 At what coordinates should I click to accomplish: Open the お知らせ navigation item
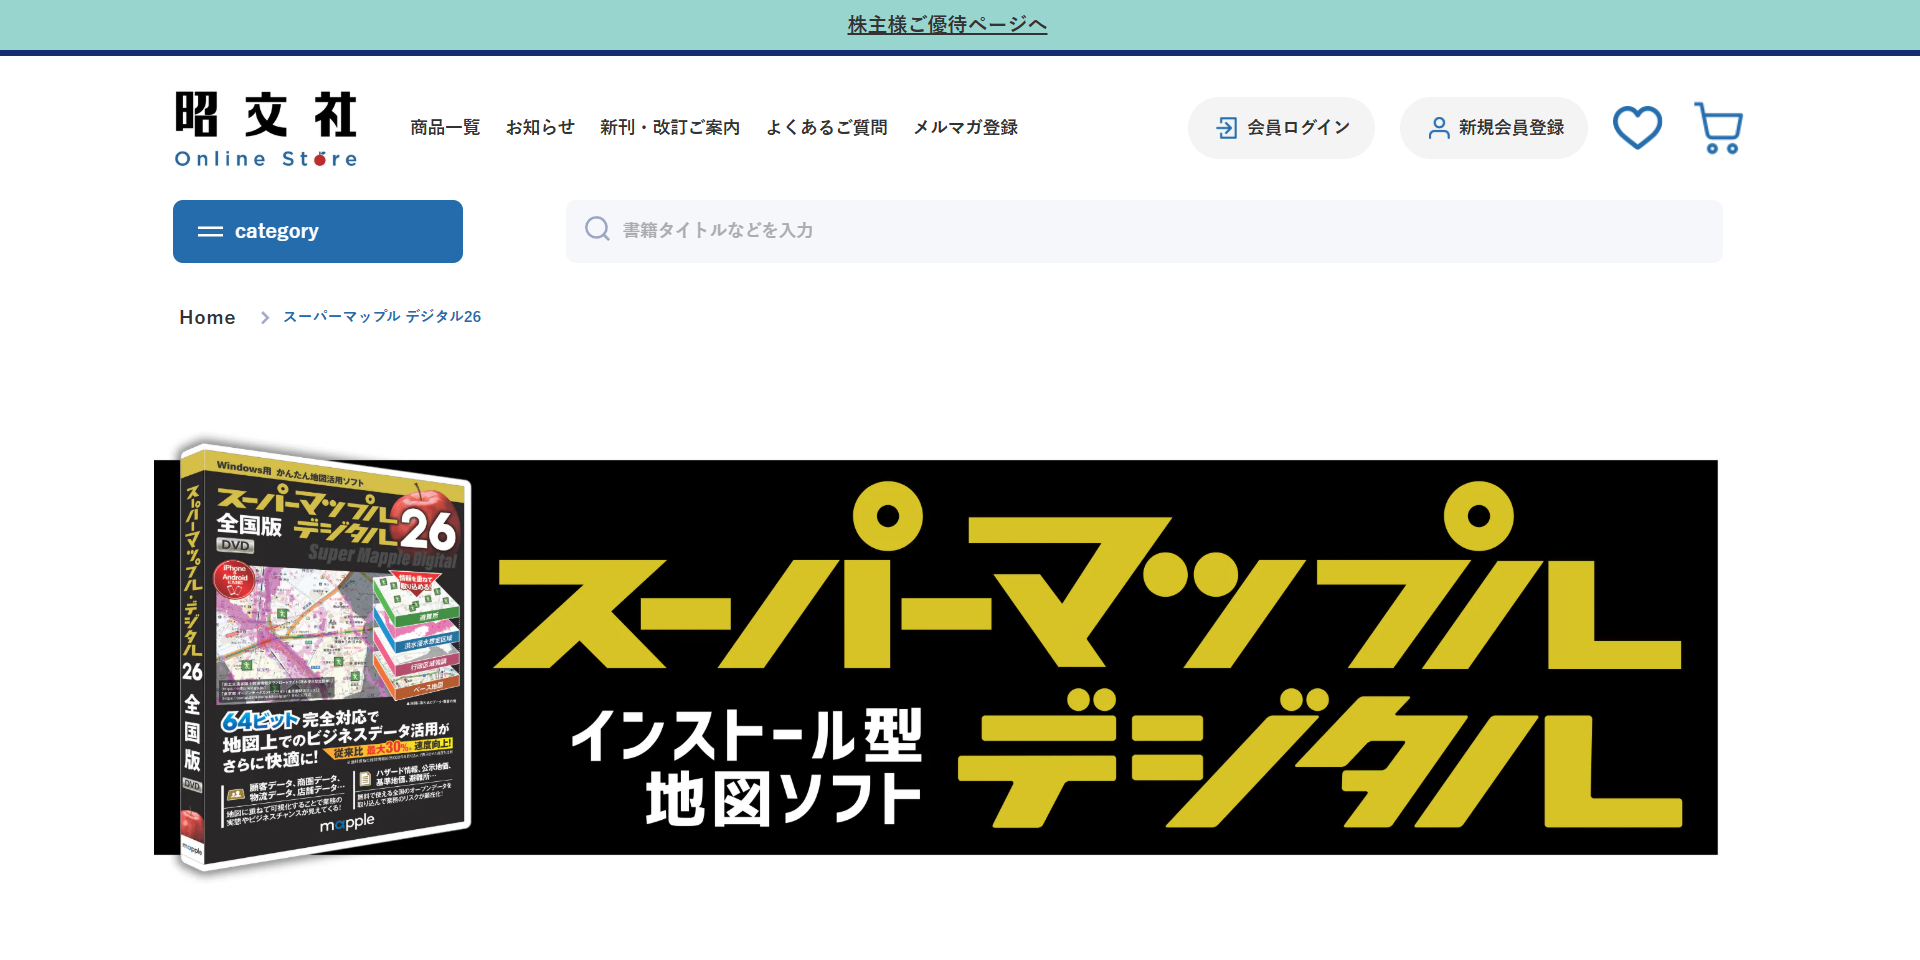tap(540, 127)
